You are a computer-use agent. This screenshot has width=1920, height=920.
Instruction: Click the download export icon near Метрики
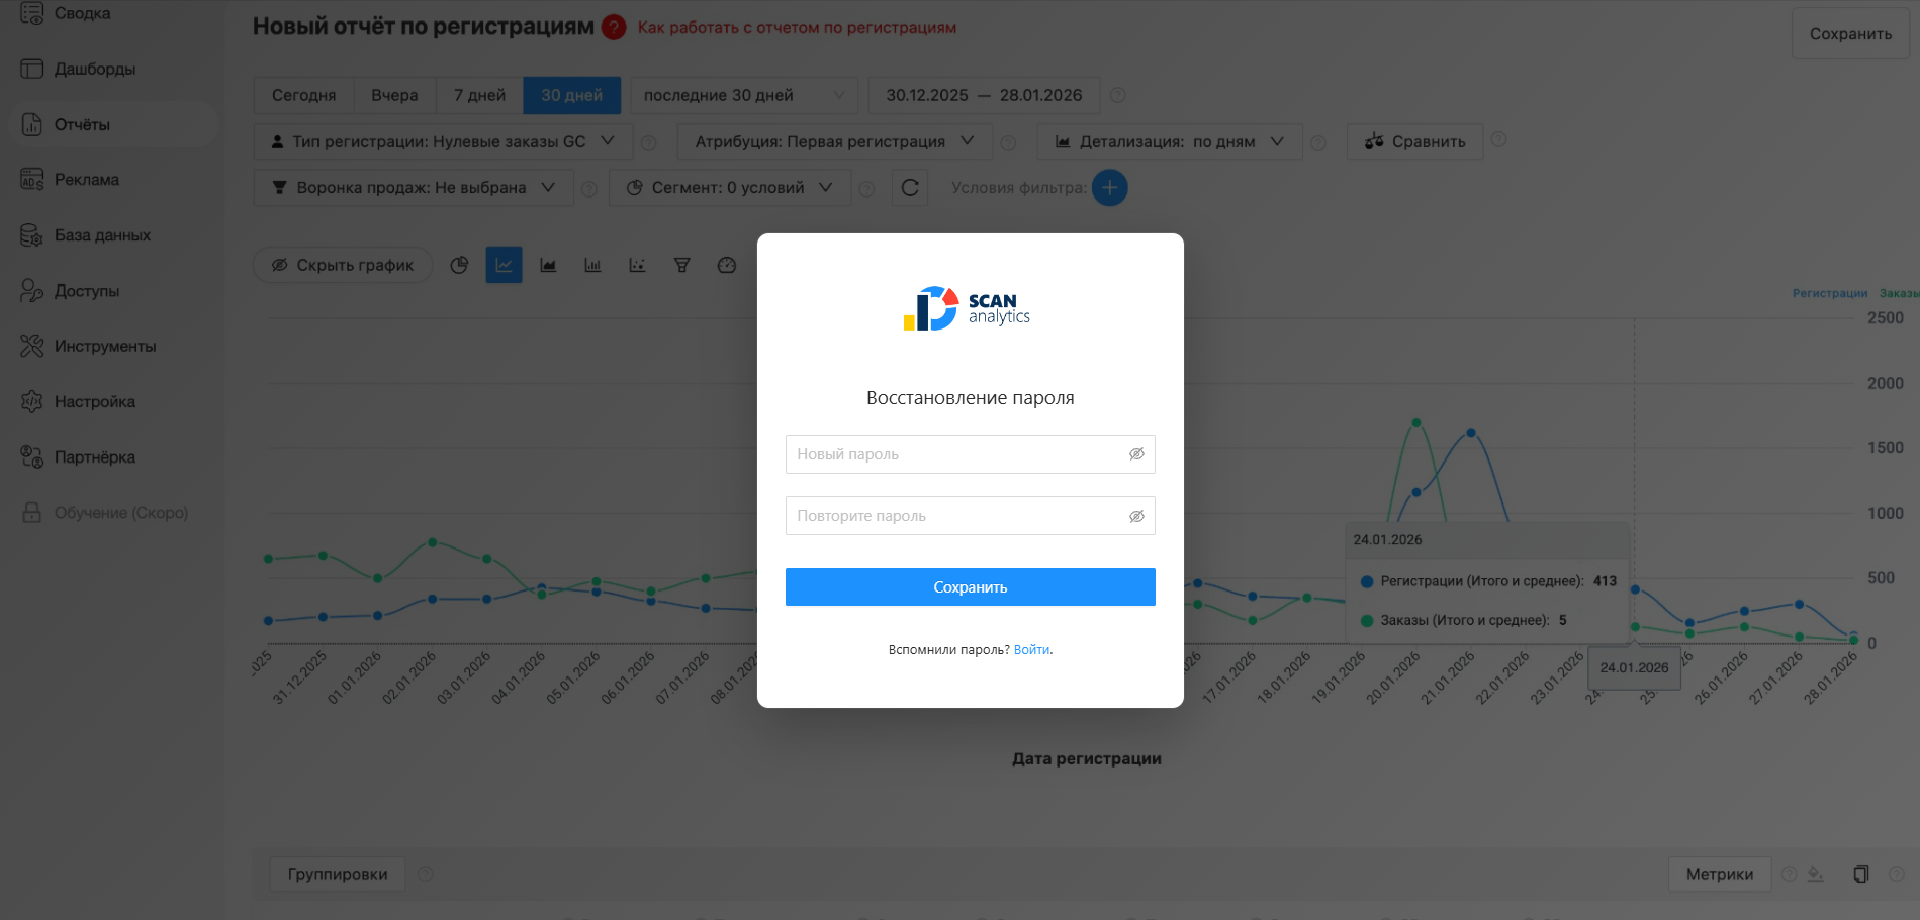click(1816, 874)
